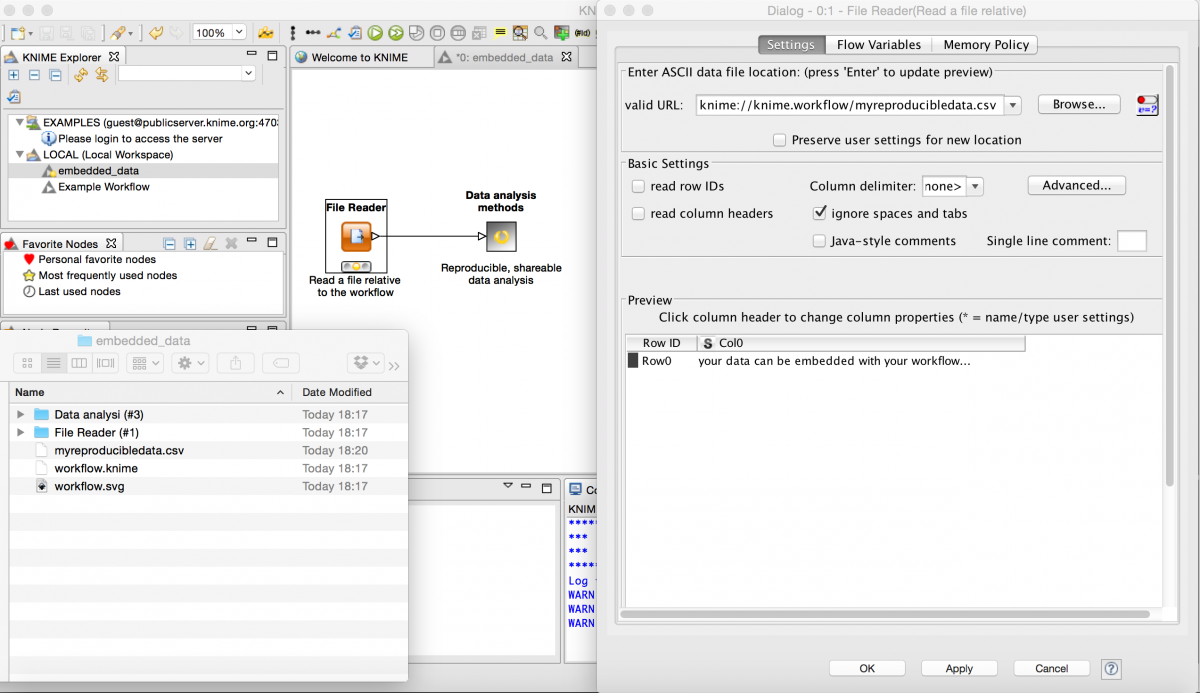Click the Advanced... button

[x=1077, y=185]
